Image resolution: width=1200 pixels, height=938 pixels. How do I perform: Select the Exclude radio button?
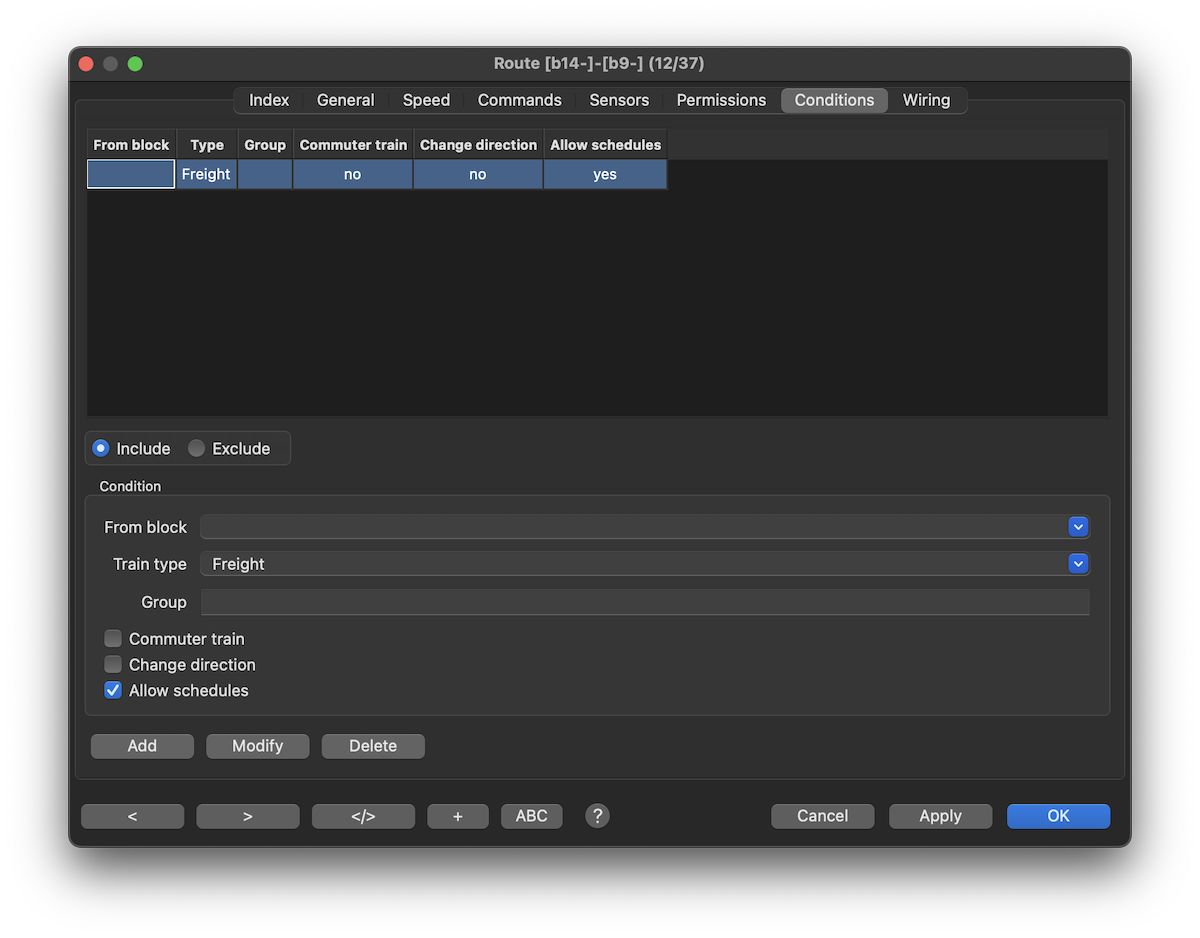pos(197,449)
